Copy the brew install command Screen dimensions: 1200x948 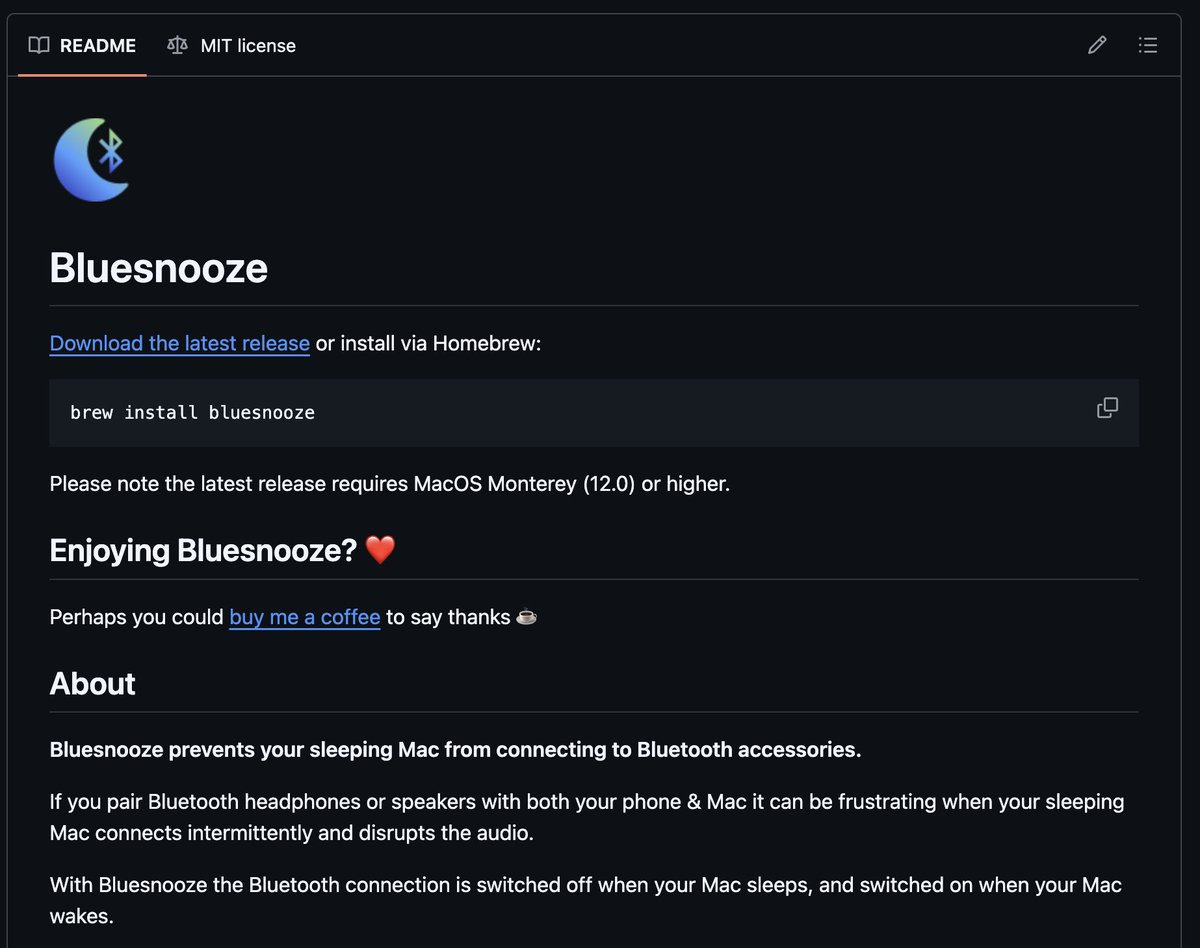click(1107, 408)
